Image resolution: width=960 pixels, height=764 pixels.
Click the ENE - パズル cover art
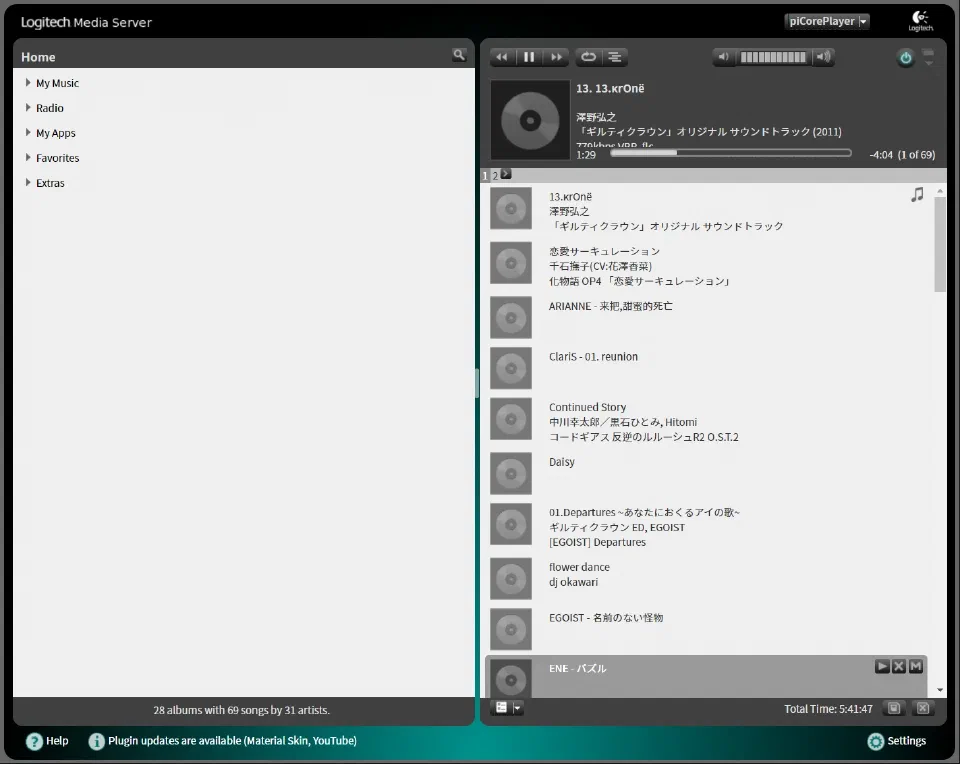coord(511,678)
